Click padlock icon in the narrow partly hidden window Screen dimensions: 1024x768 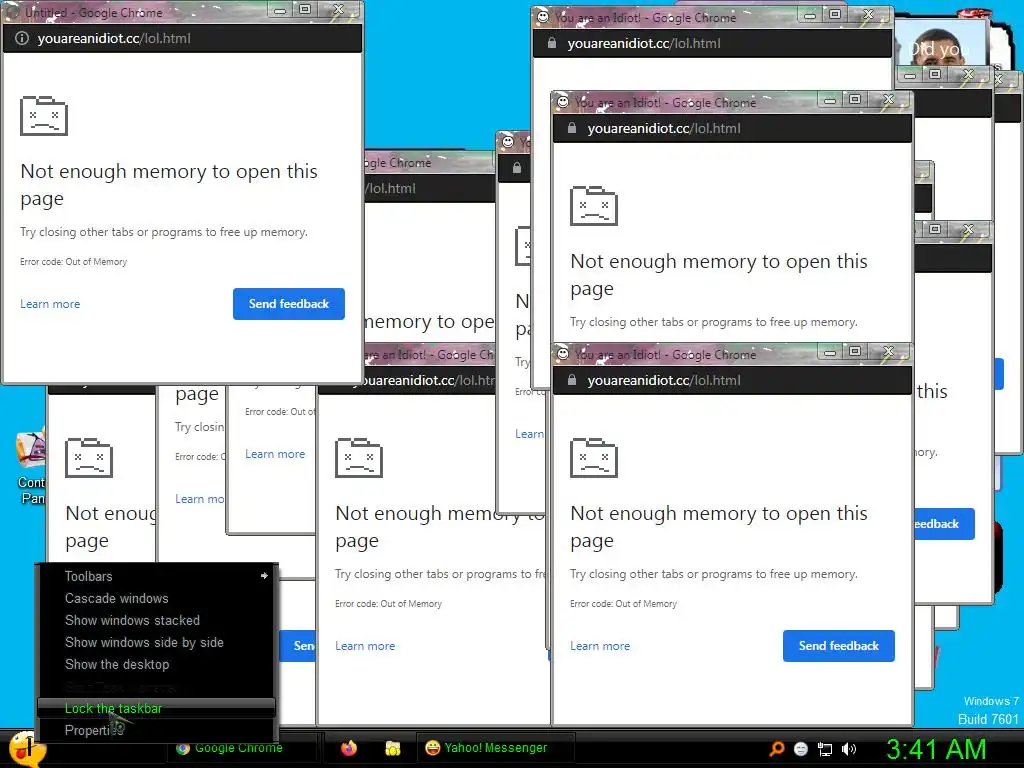click(517, 168)
